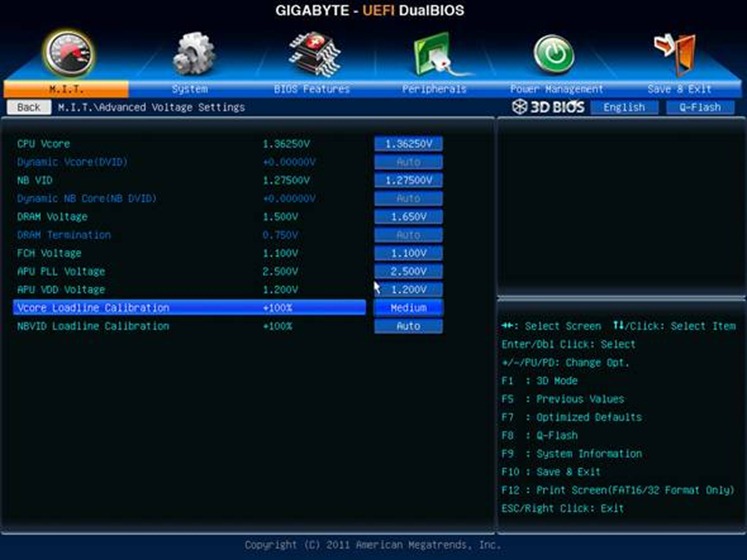This screenshot has width=747, height=560.
Task: Click the Peripherals board icon
Action: (x=441, y=55)
